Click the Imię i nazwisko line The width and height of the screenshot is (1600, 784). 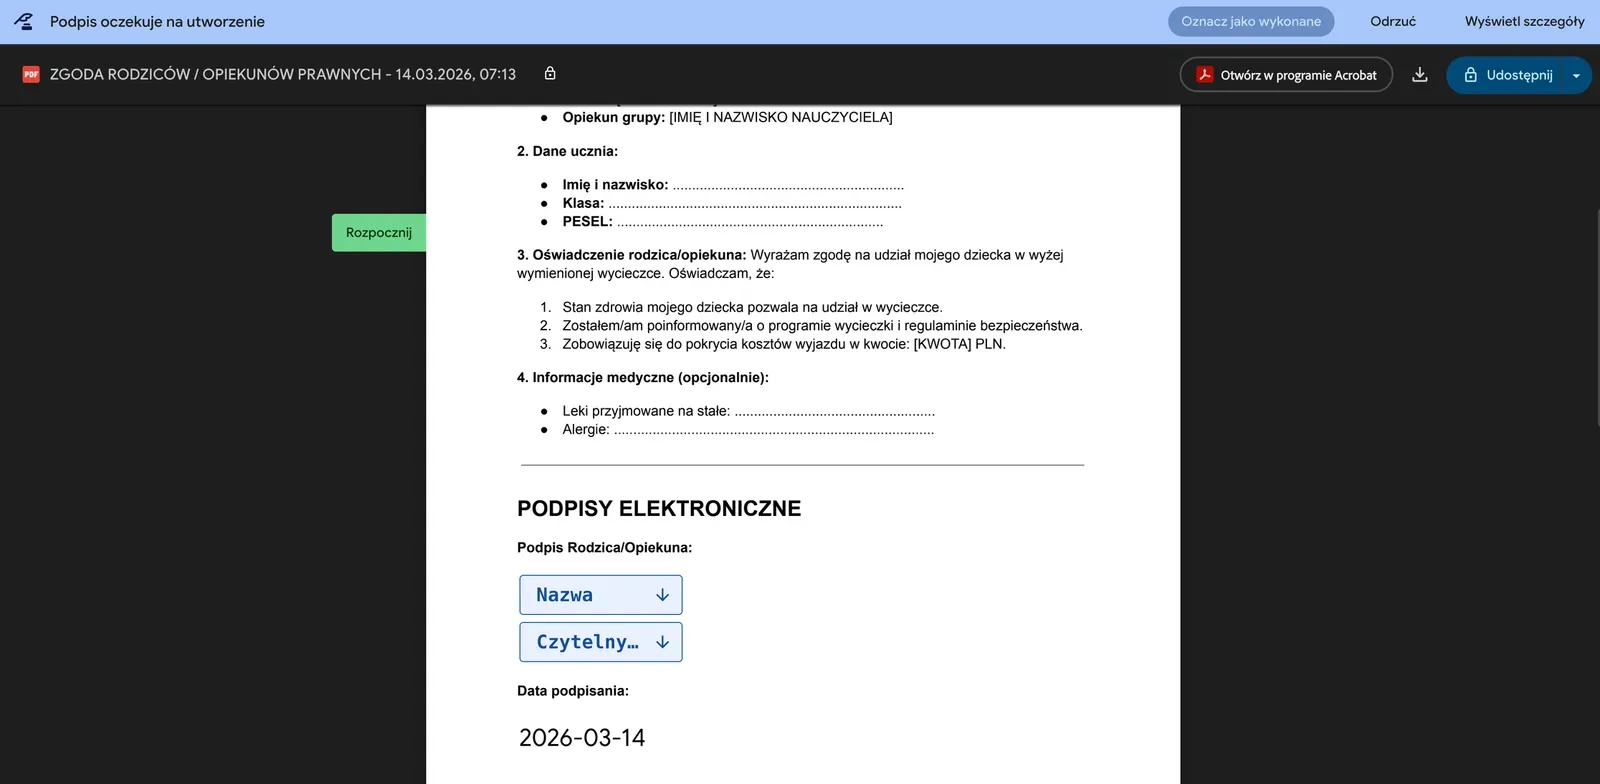tap(733, 185)
